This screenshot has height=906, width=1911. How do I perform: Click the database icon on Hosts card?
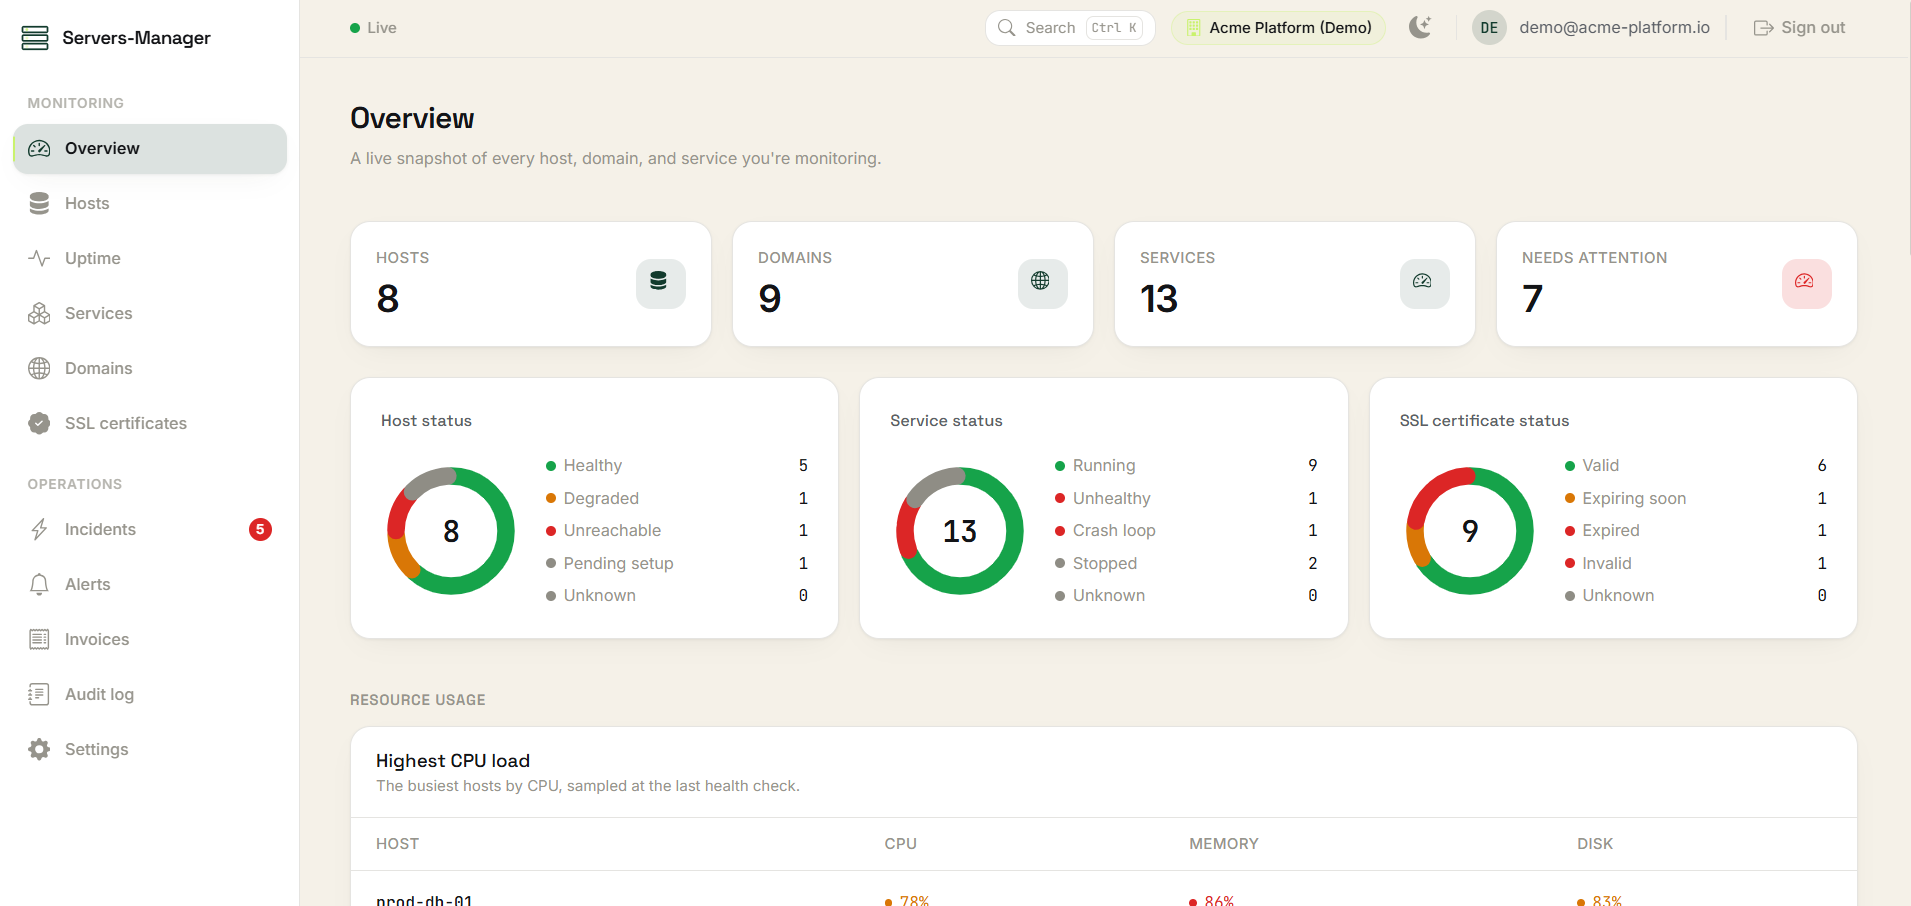[x=660, y=283]
